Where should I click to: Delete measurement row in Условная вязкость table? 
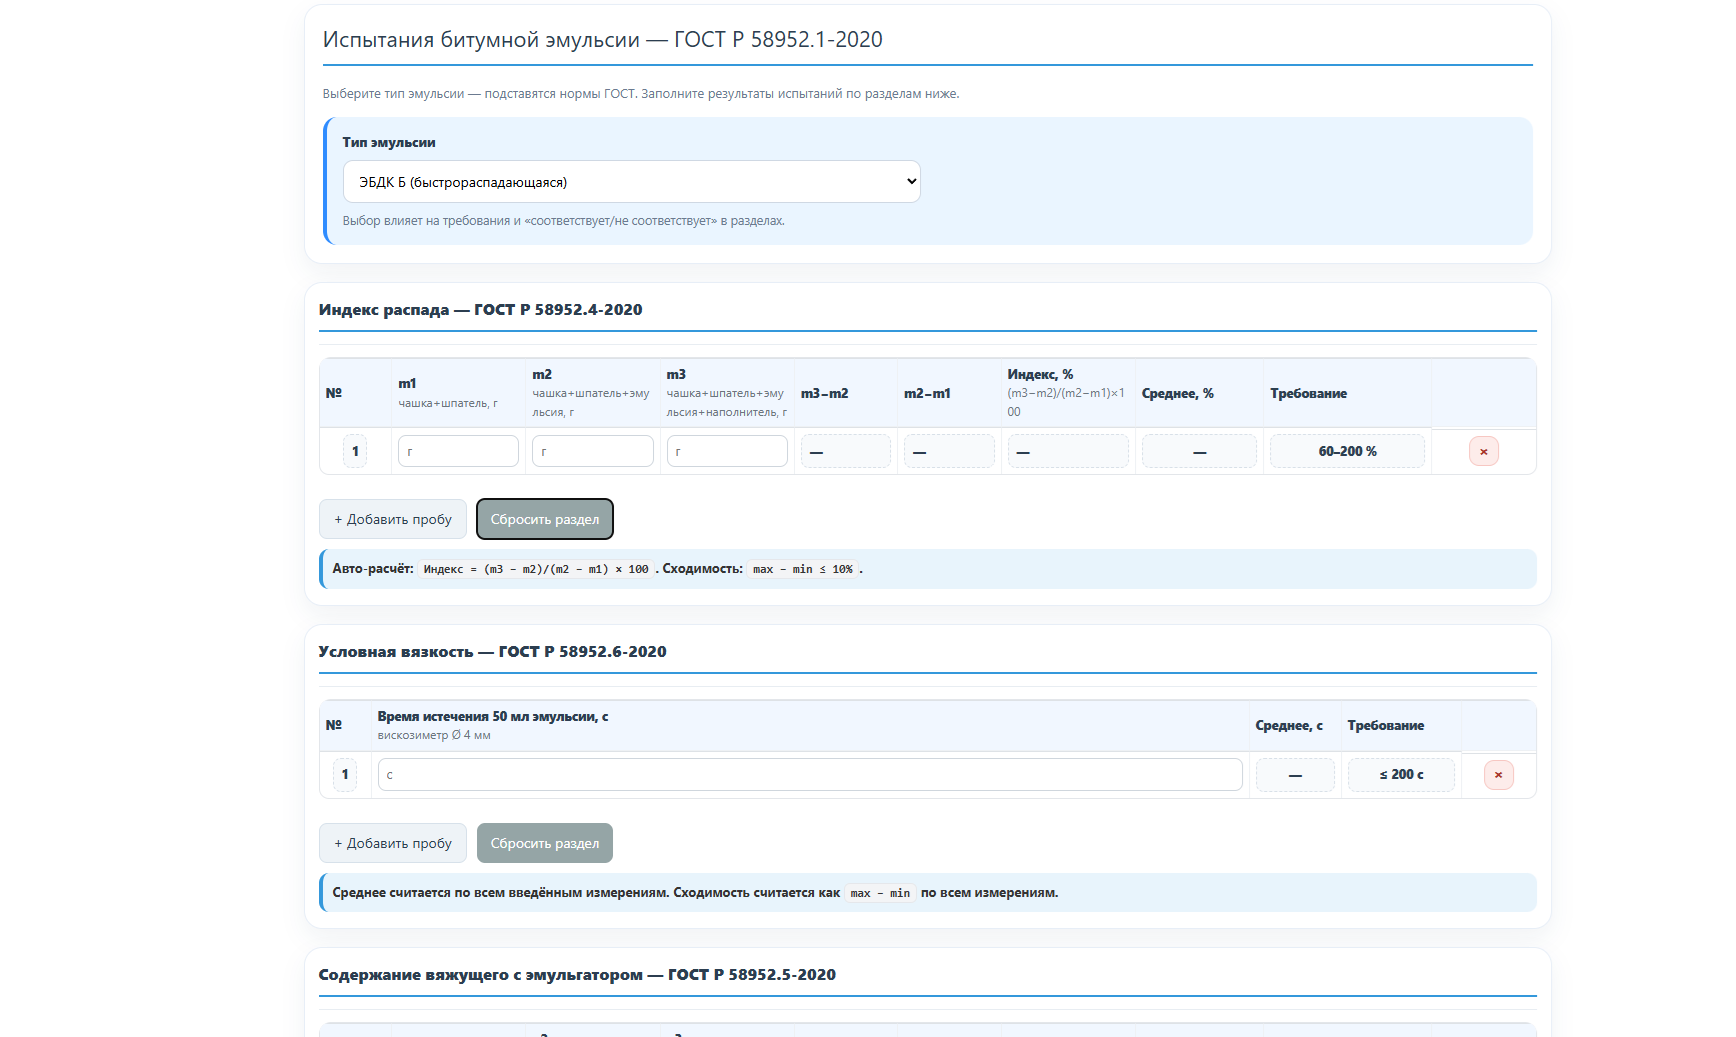click(1497, 775)
